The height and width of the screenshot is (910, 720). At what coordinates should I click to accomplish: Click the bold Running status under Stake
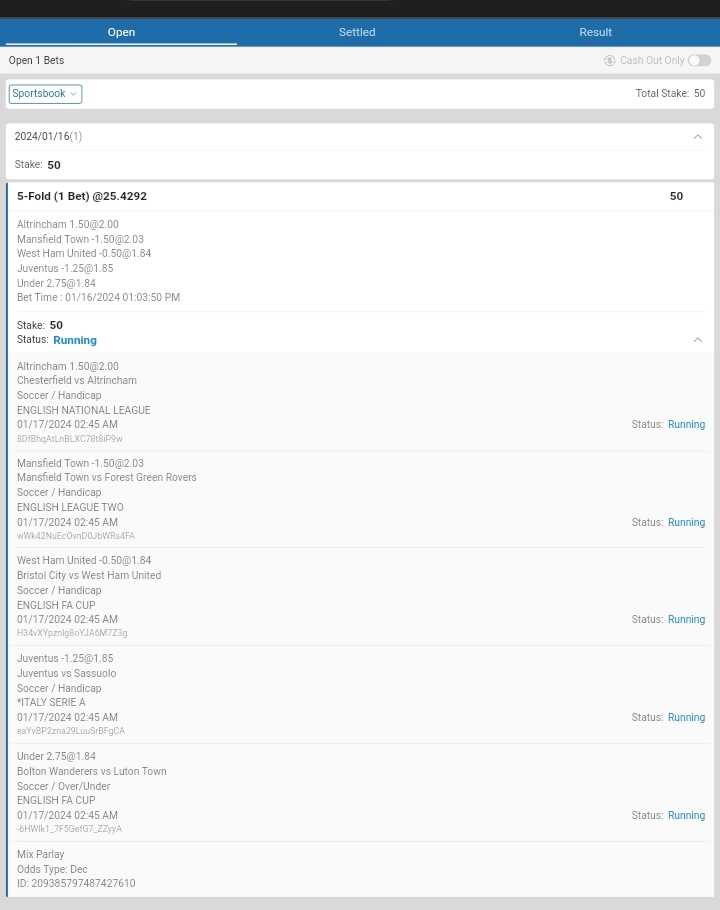coord(75,340)
